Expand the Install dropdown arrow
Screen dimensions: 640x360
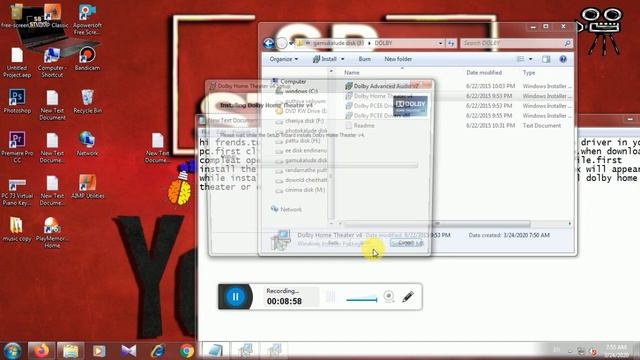(342, 59)
